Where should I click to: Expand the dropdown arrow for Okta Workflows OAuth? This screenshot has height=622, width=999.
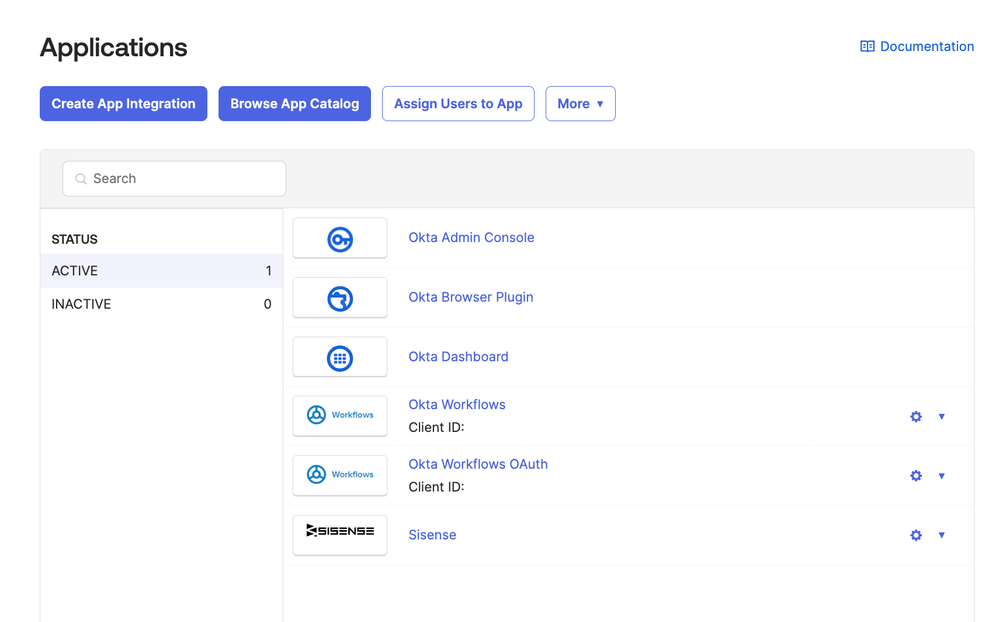point(942,476)
